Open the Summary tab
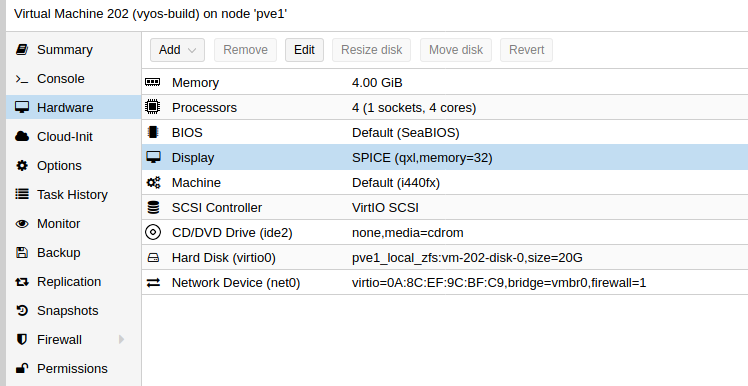This screenshot has width=748, height=386. pyautogui.click(x=65, y=50)
